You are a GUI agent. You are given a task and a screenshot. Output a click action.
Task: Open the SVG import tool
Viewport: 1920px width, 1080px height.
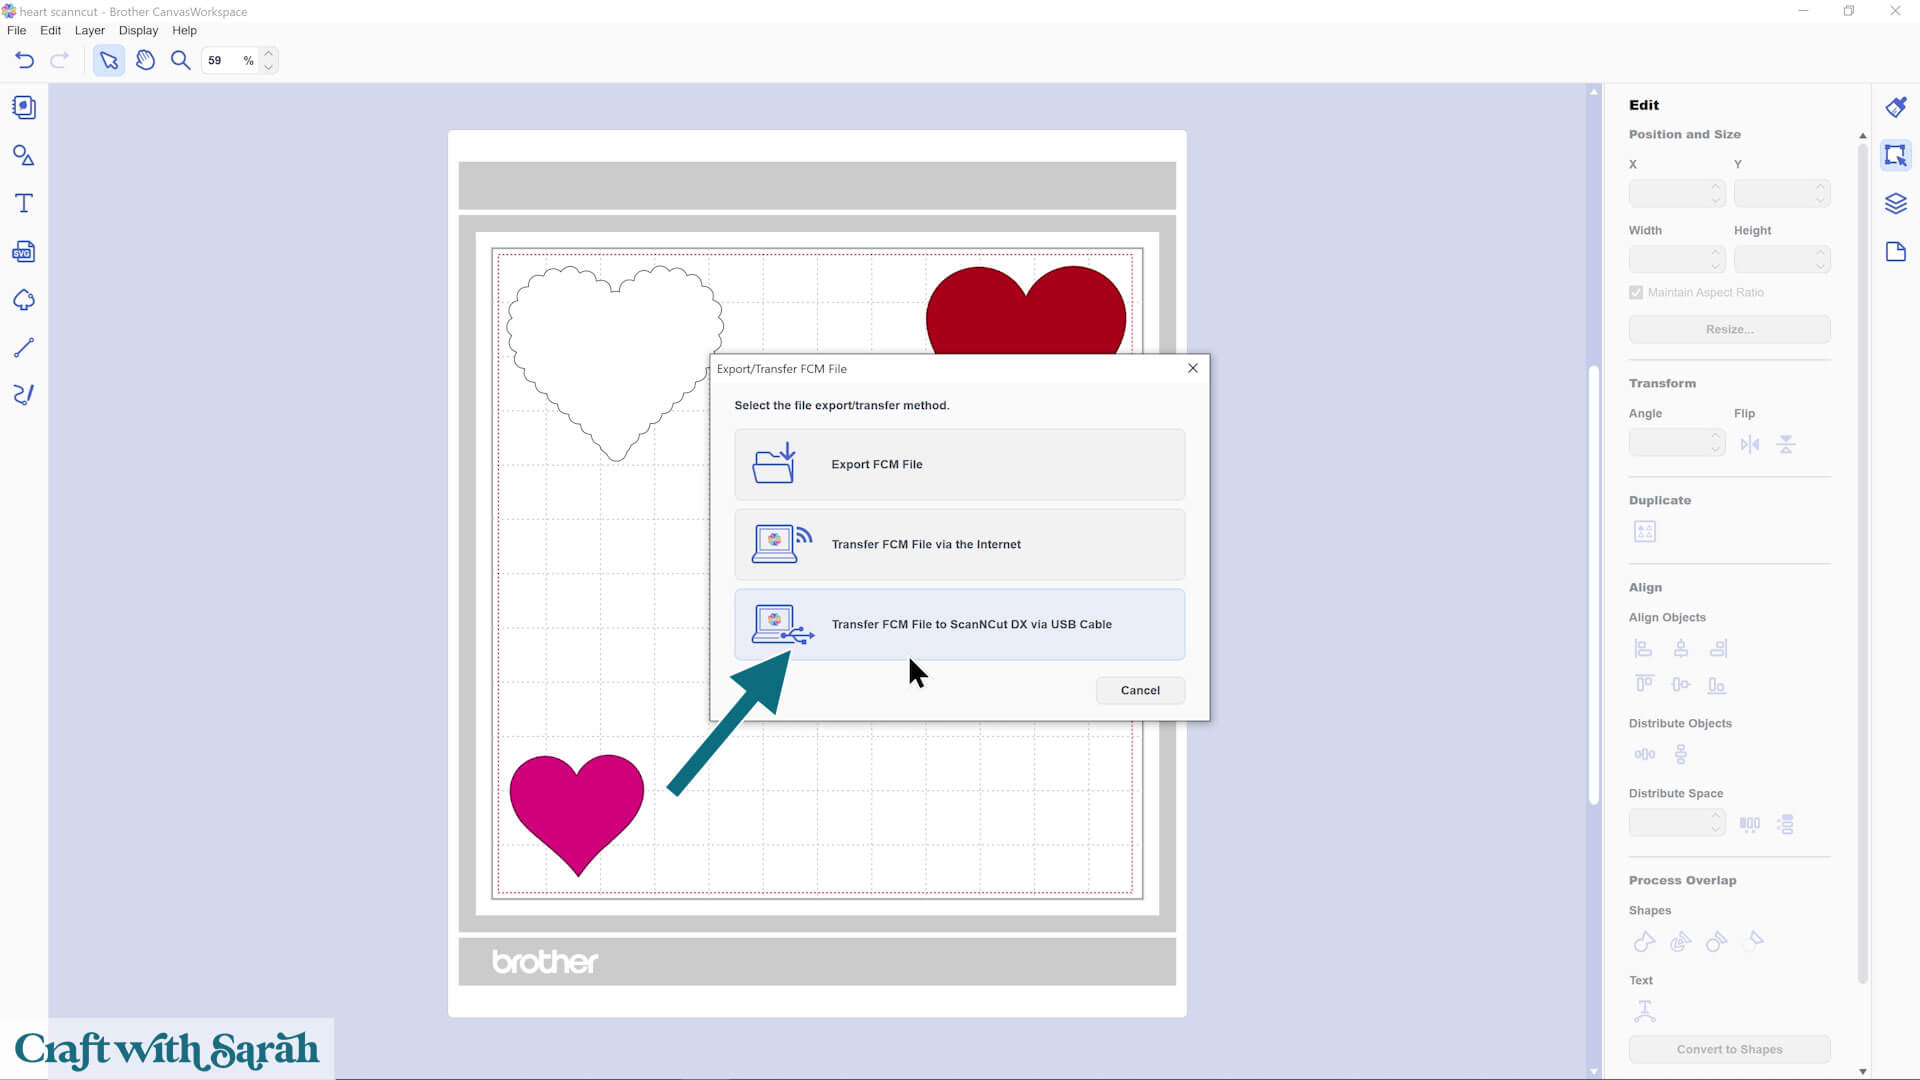(24, 252)
